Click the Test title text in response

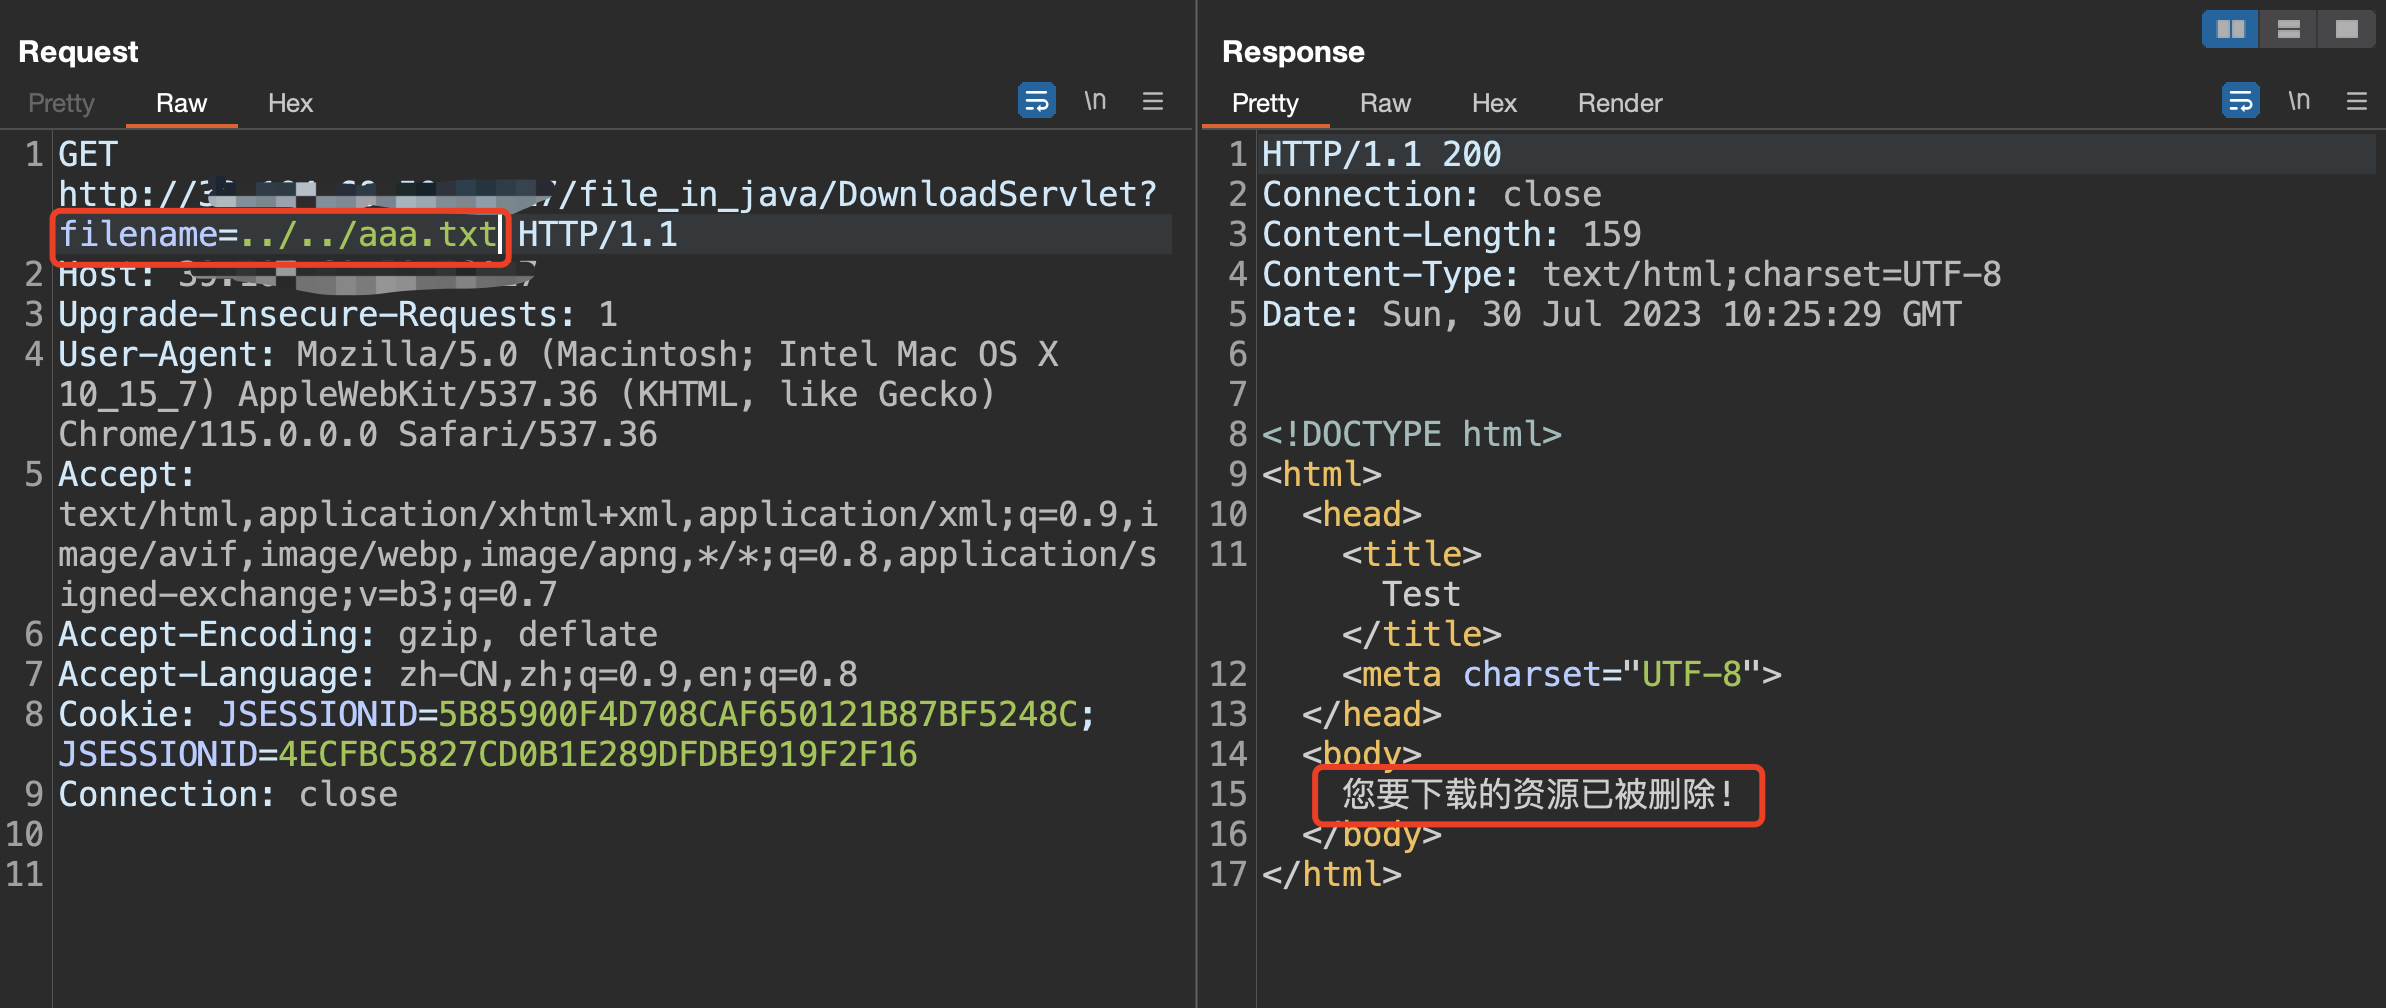point(1422,594)
